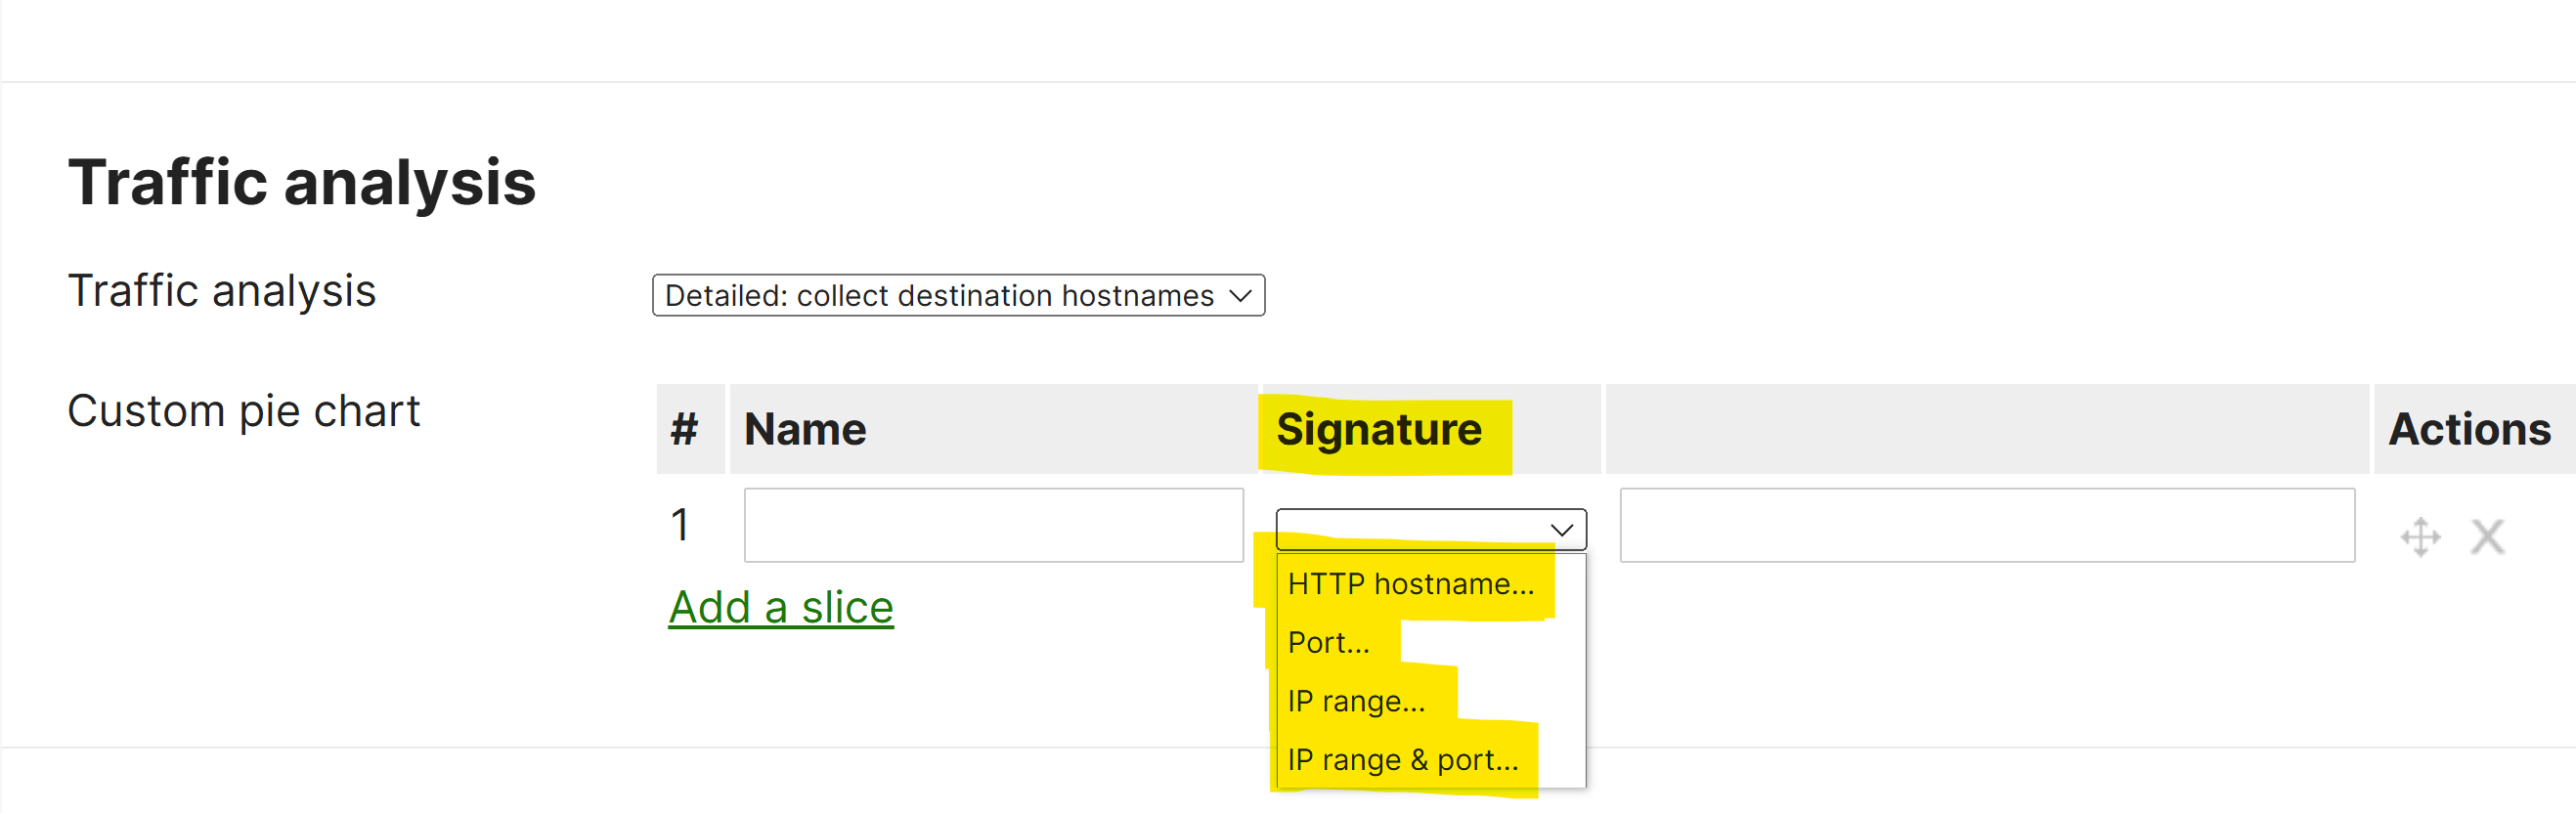2576x813 pixels.
Task: Focus the signature value input field
Action: (x=1986, y=525)
